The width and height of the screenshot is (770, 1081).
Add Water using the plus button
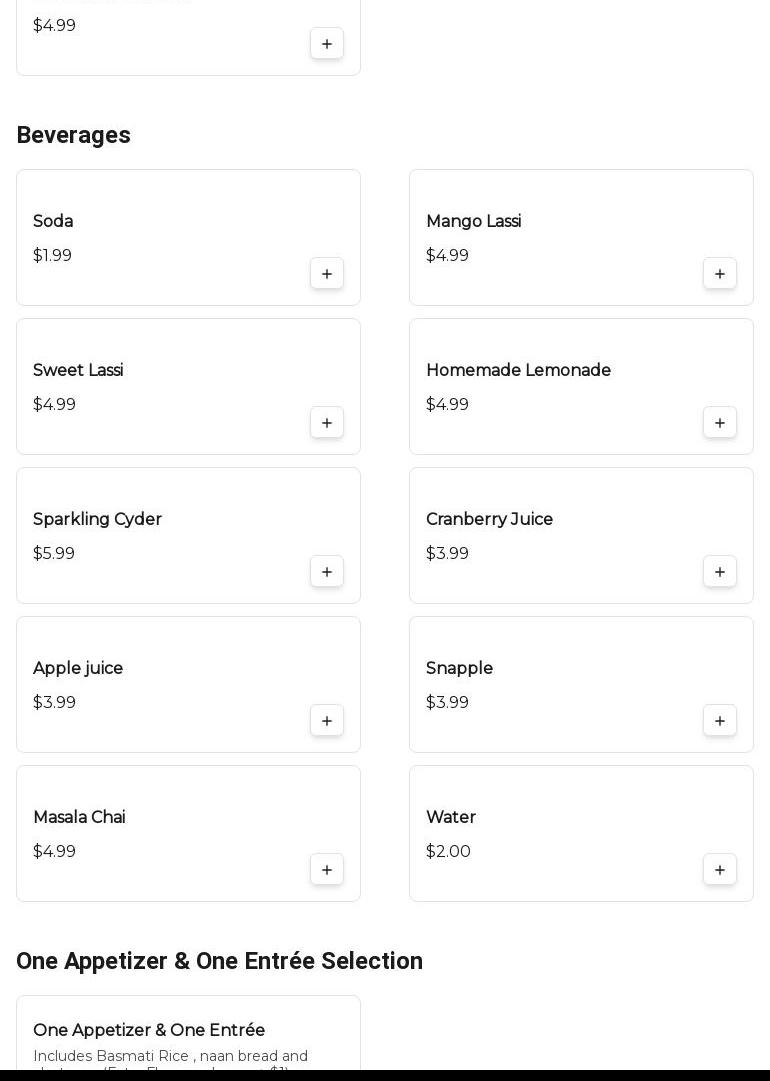(x=720, y=870)
